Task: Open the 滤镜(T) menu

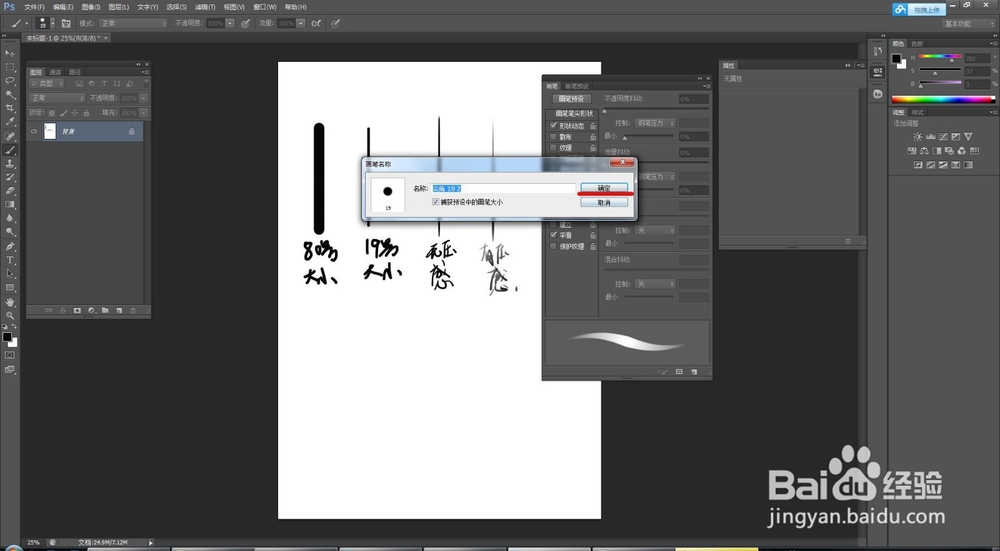Action: pos(205,7)
